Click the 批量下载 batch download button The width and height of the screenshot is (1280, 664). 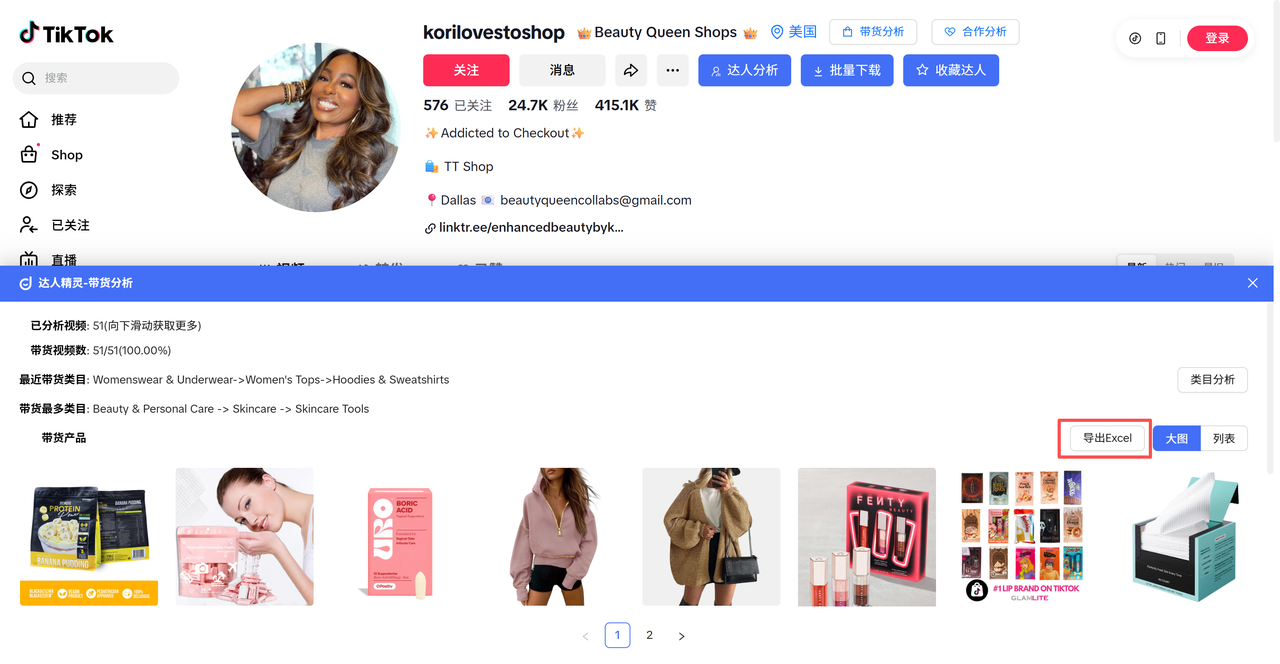(x=847, y=70)
